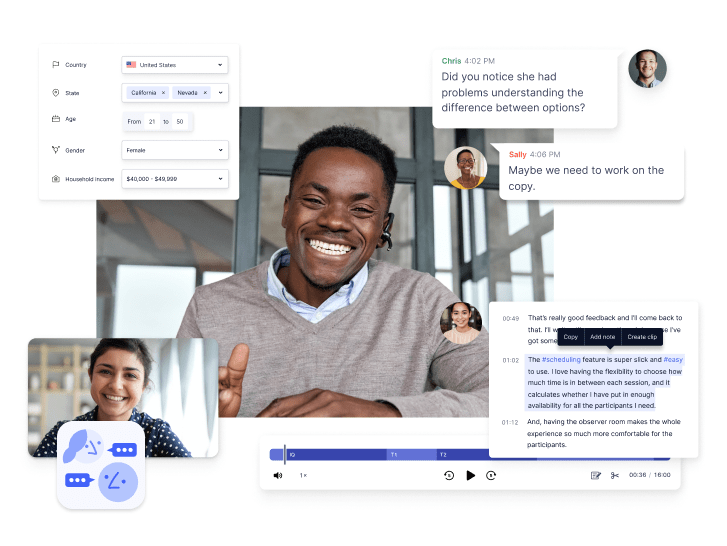This screenshot has width=727, height=546.
Task: Open the Country dropdown showing United States
Action: tap(175, 65)
